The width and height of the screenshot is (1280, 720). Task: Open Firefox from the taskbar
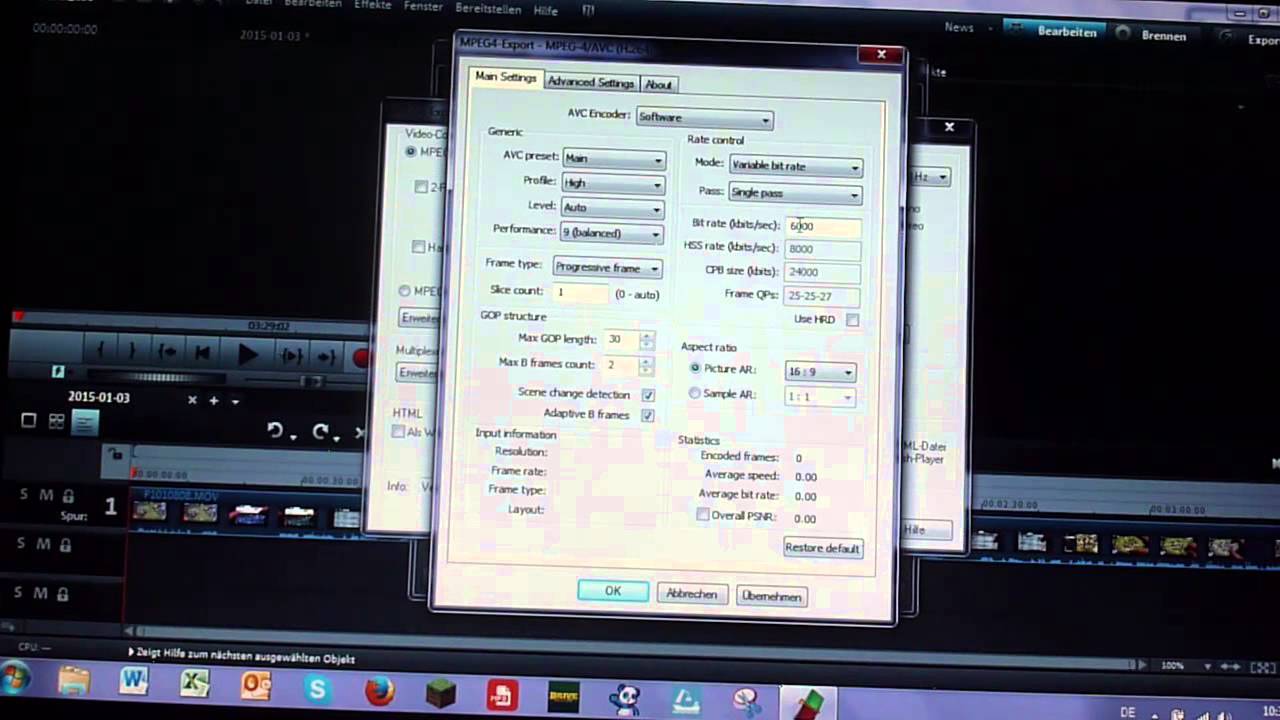[x=379, y=690]
